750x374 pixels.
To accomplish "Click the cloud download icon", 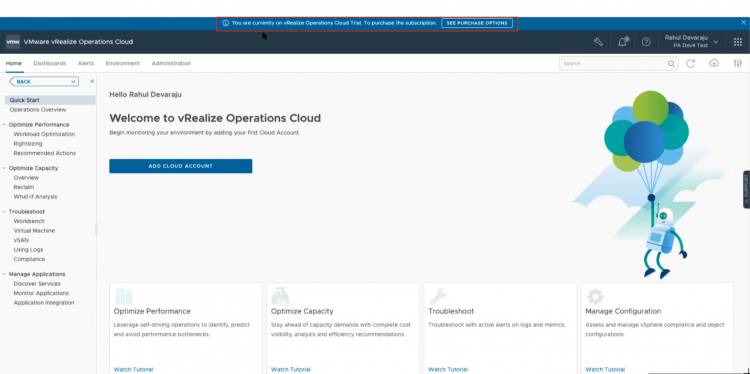I will [714, 63].
